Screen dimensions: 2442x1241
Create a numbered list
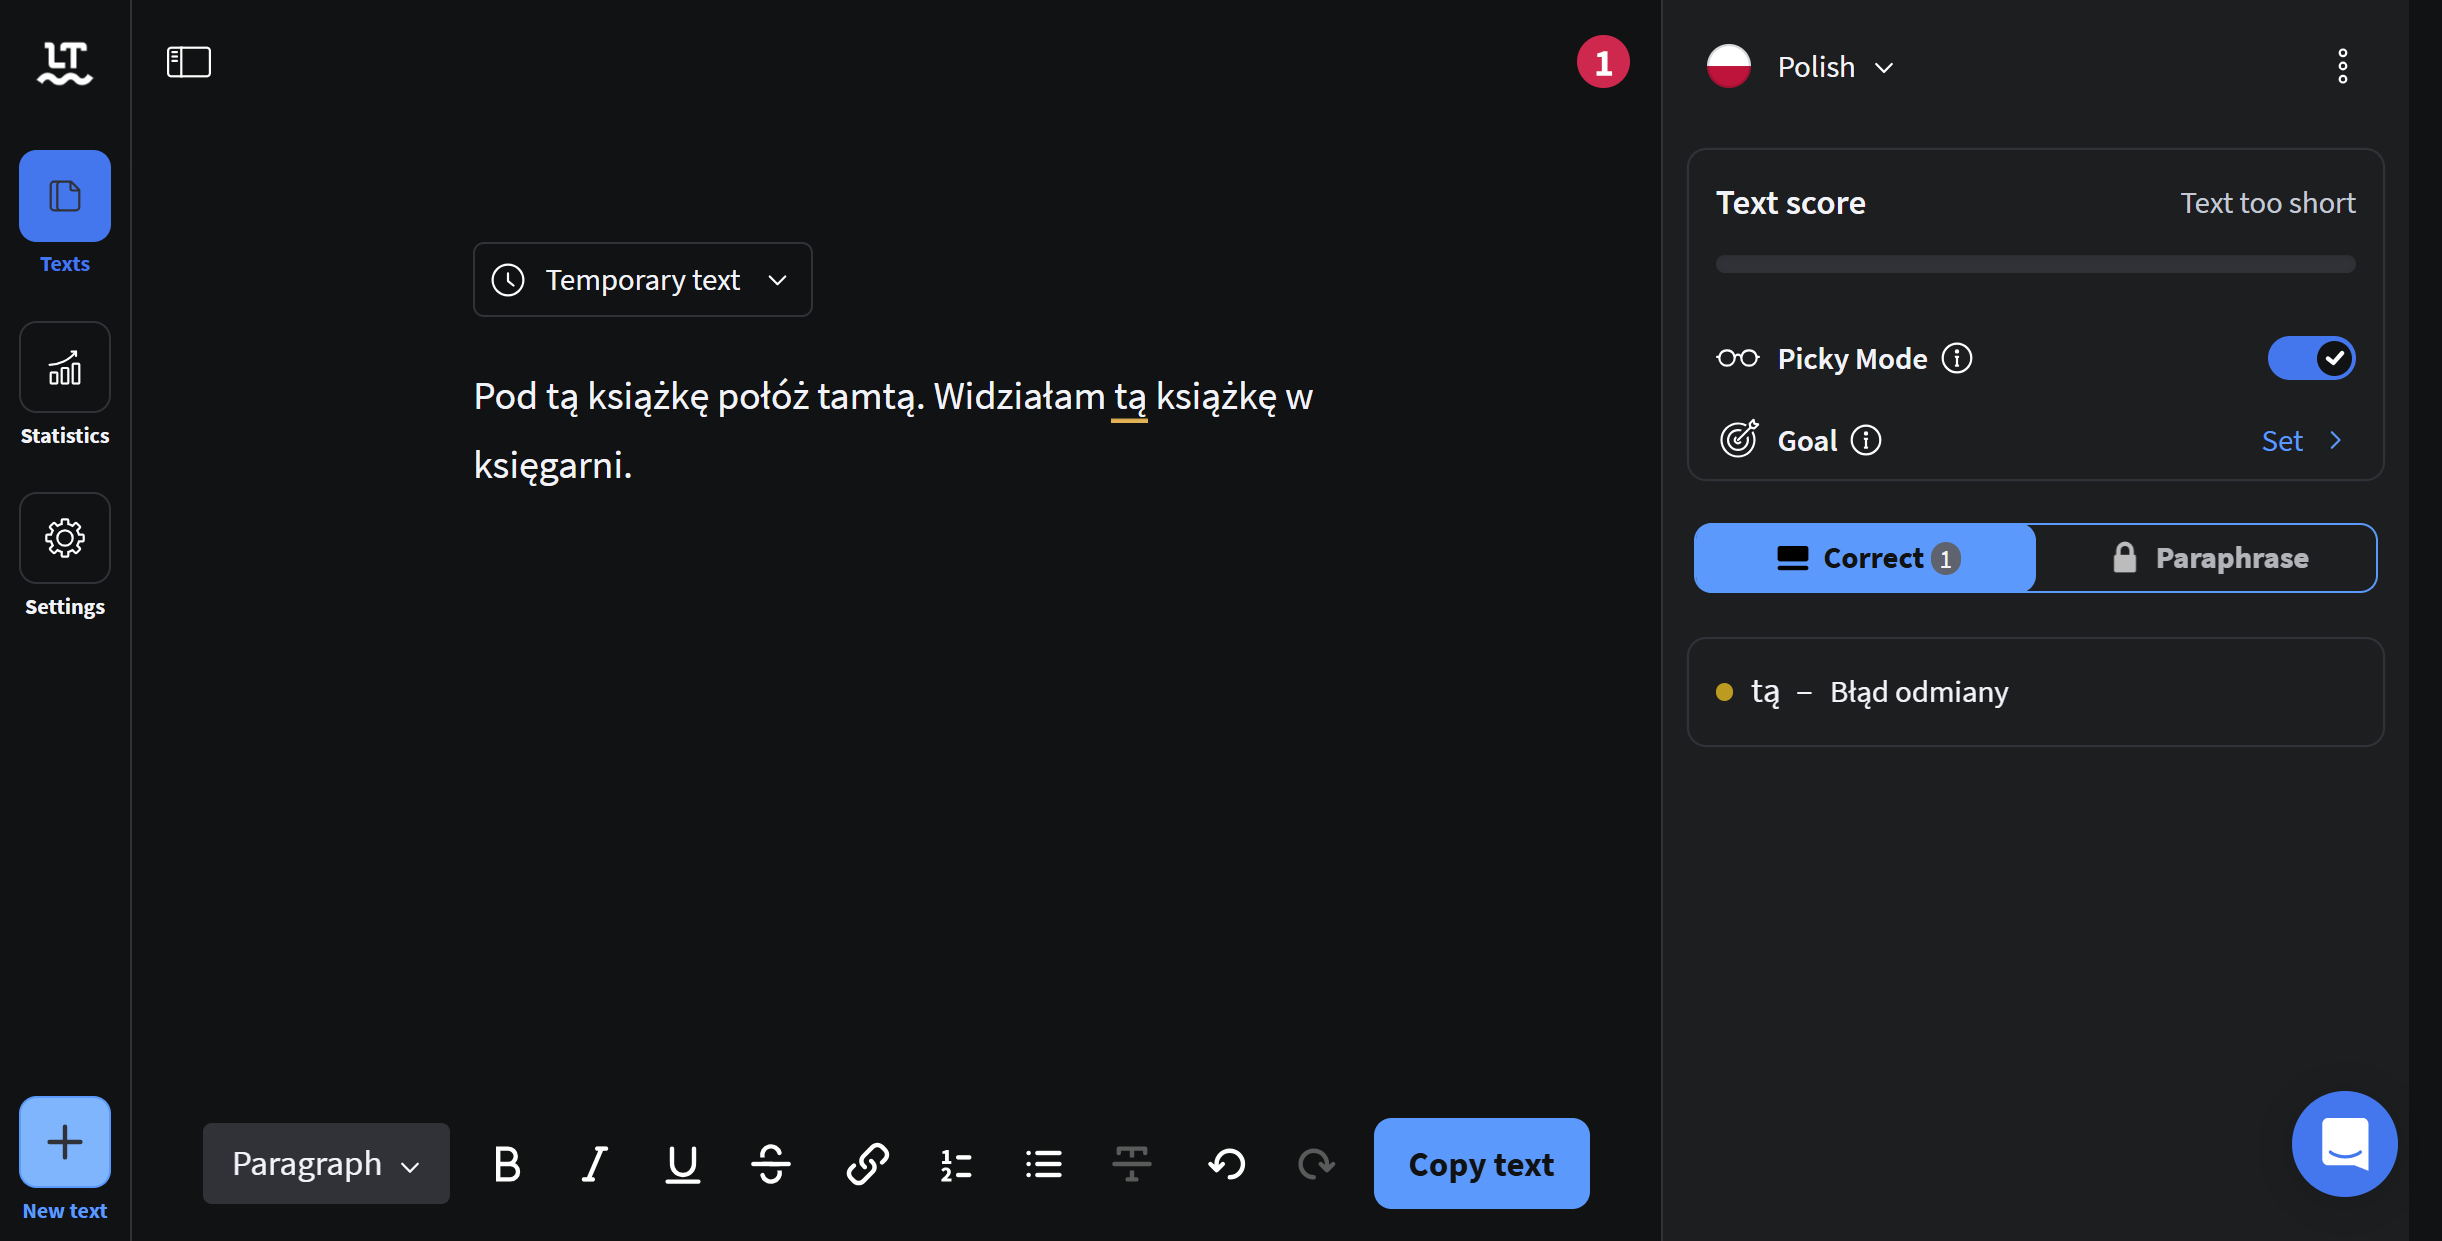coord(956,1164)
